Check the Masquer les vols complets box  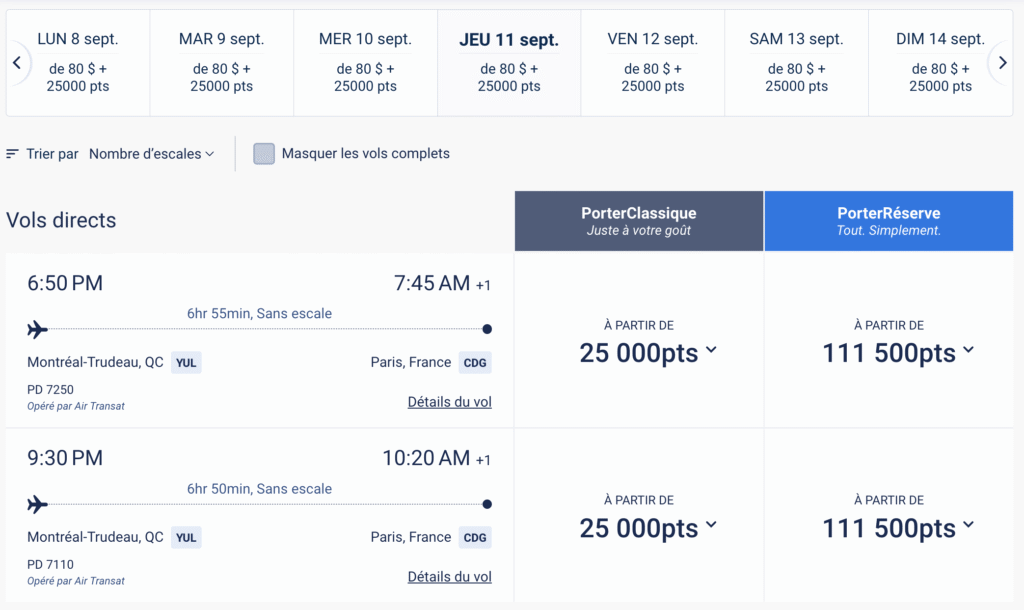pyautogui.click(x=264, y=154)
